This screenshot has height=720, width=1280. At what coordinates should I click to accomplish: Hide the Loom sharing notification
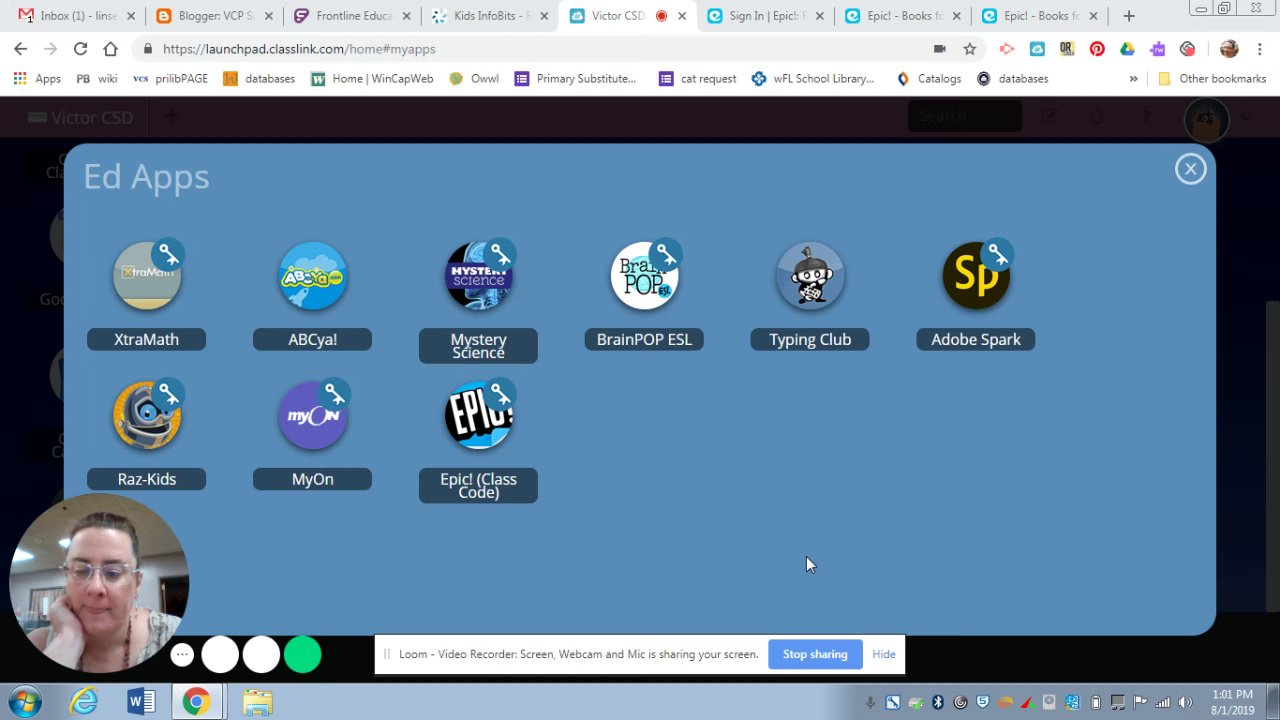pos(884,654)
